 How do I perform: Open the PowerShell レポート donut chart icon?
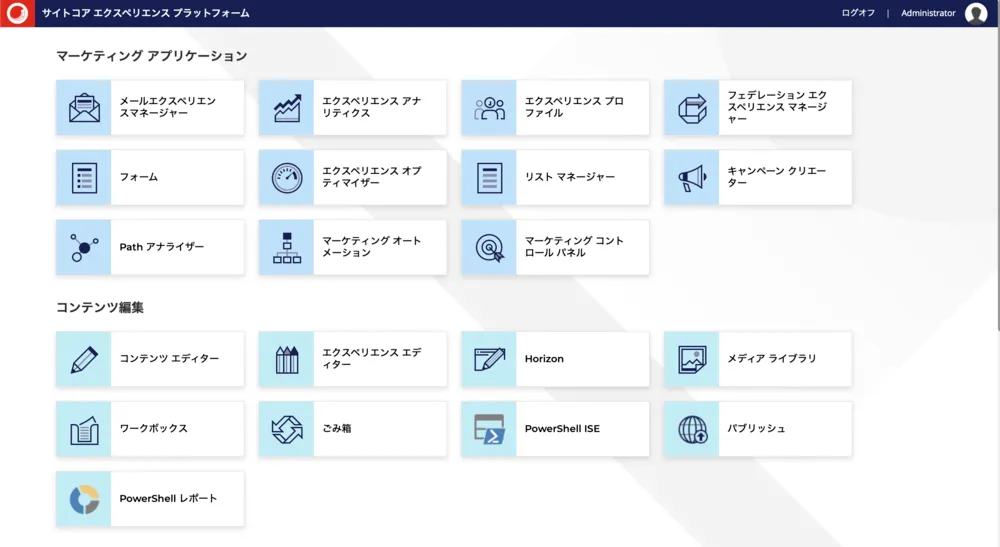click(84, 499)
